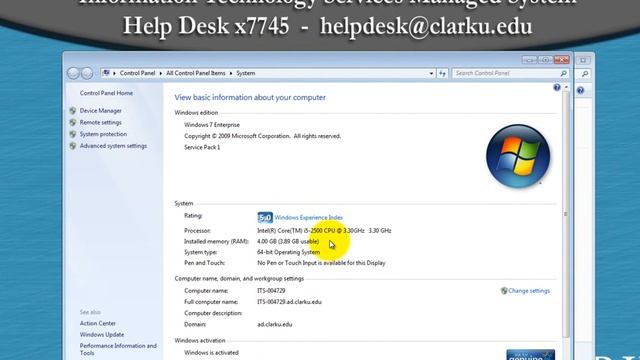
Task: Open the Remote settings link
Action: tap(100, 122)
